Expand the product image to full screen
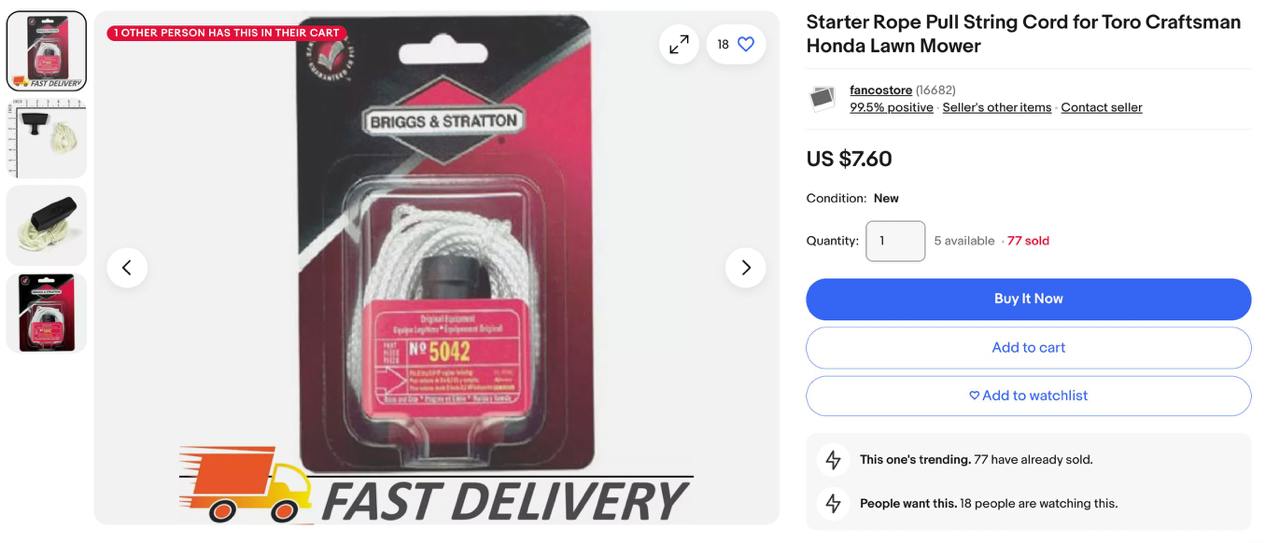The height and width of the screenshot is (543, 1280). 679,44
